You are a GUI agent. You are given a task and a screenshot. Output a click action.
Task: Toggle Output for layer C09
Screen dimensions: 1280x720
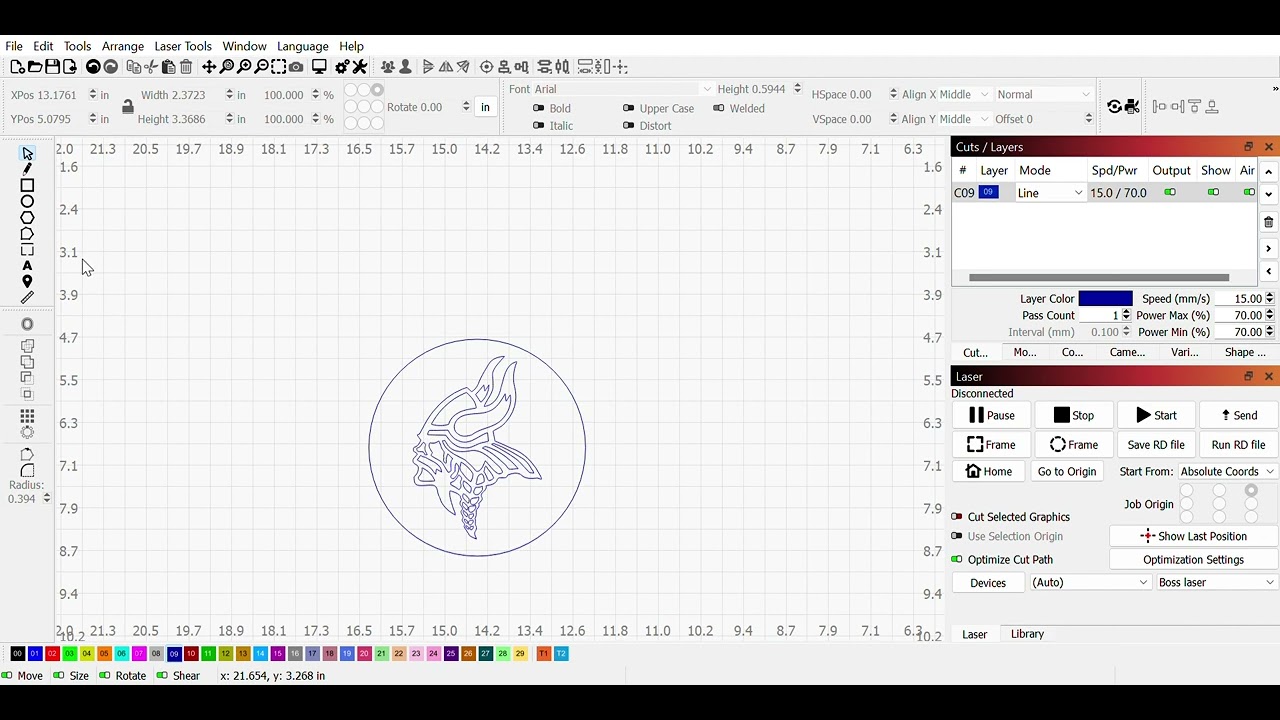(x=1170, y=193)
